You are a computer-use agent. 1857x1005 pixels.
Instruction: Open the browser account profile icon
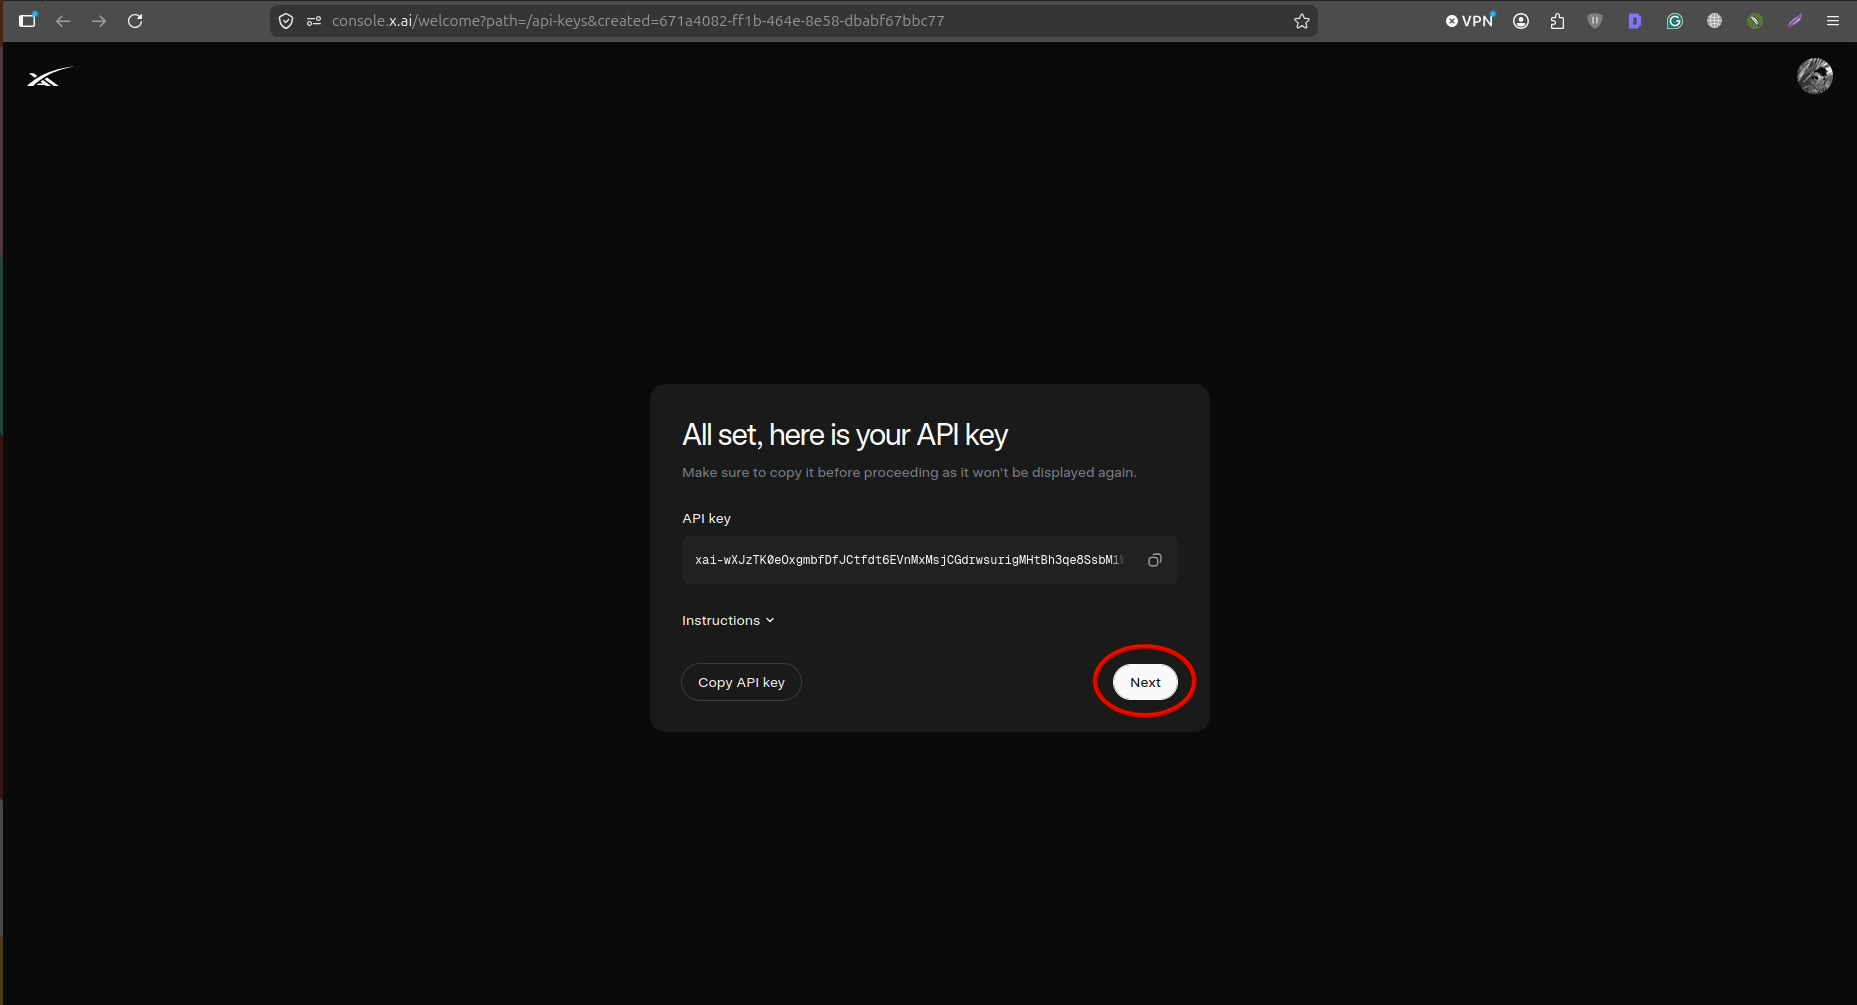1521,21
